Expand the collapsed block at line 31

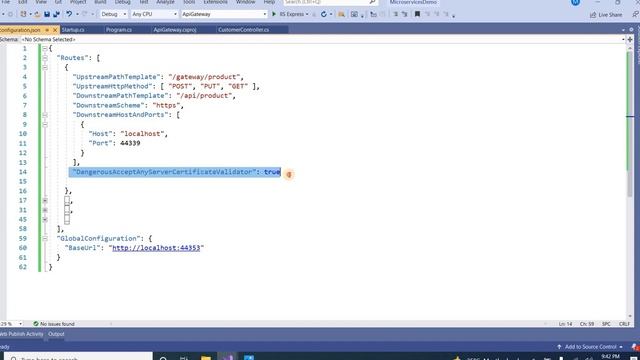click(x=45, y=210)
